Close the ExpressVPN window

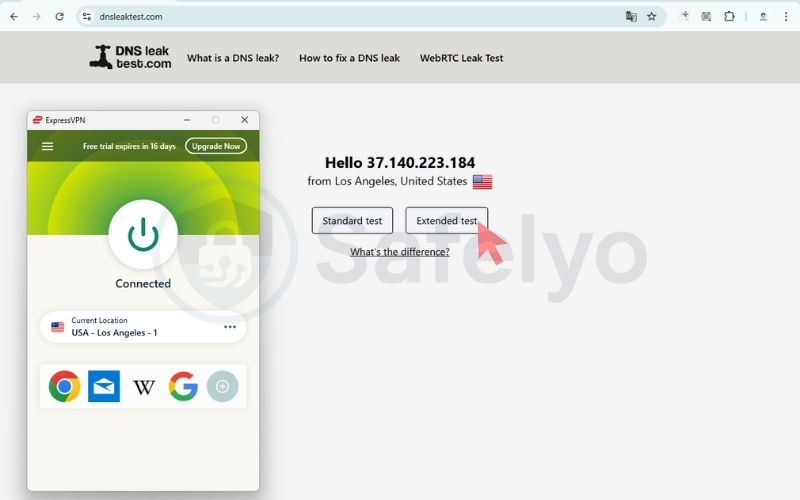coord(244,120)
